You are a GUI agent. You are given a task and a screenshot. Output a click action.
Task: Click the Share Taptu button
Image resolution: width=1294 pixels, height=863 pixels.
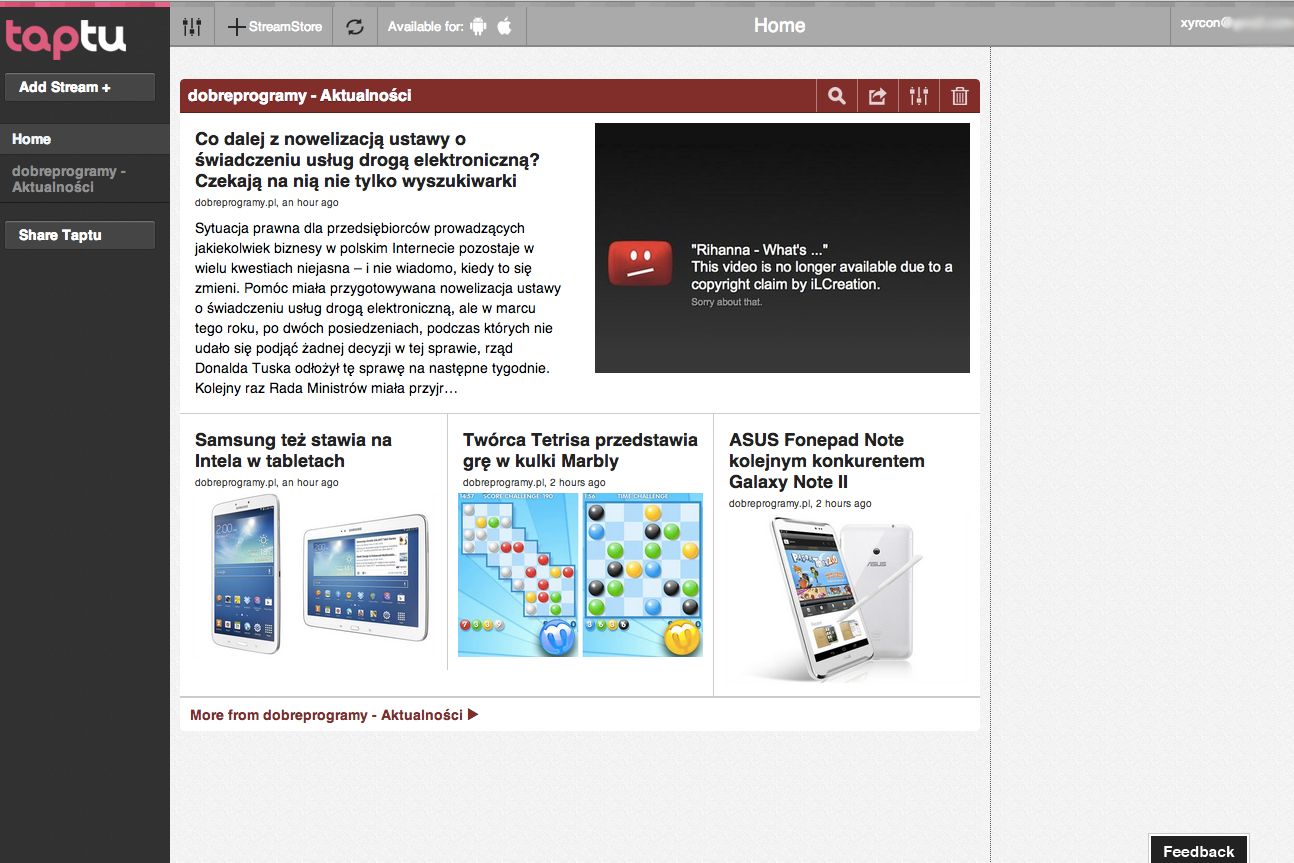coord(80,235)
